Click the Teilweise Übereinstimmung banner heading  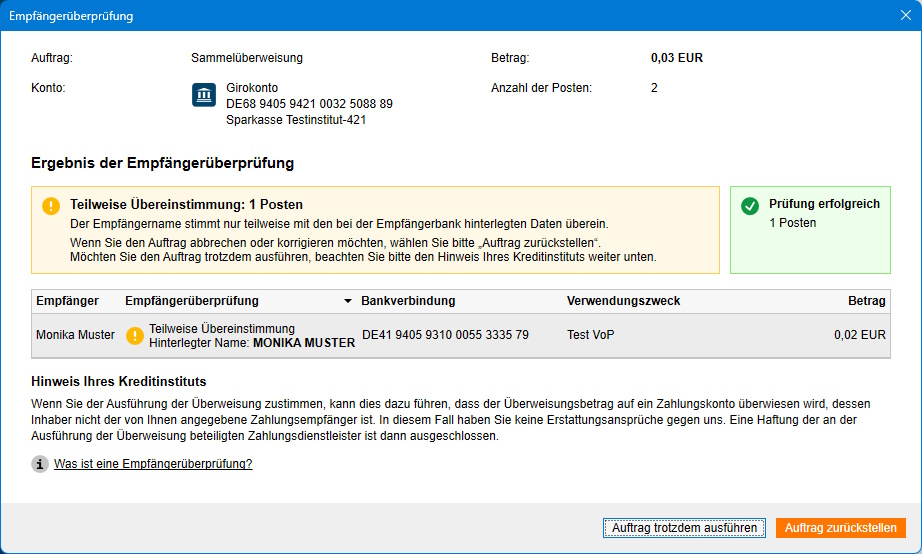pyautogui.click(x=186, y=205)
